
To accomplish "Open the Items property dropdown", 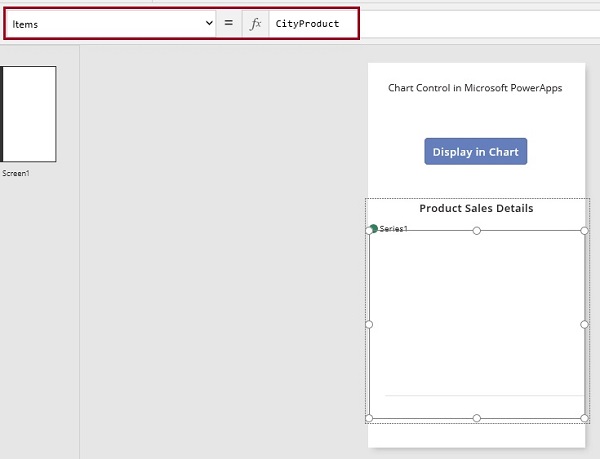I will pyautogui.click(x=111, y=24).
